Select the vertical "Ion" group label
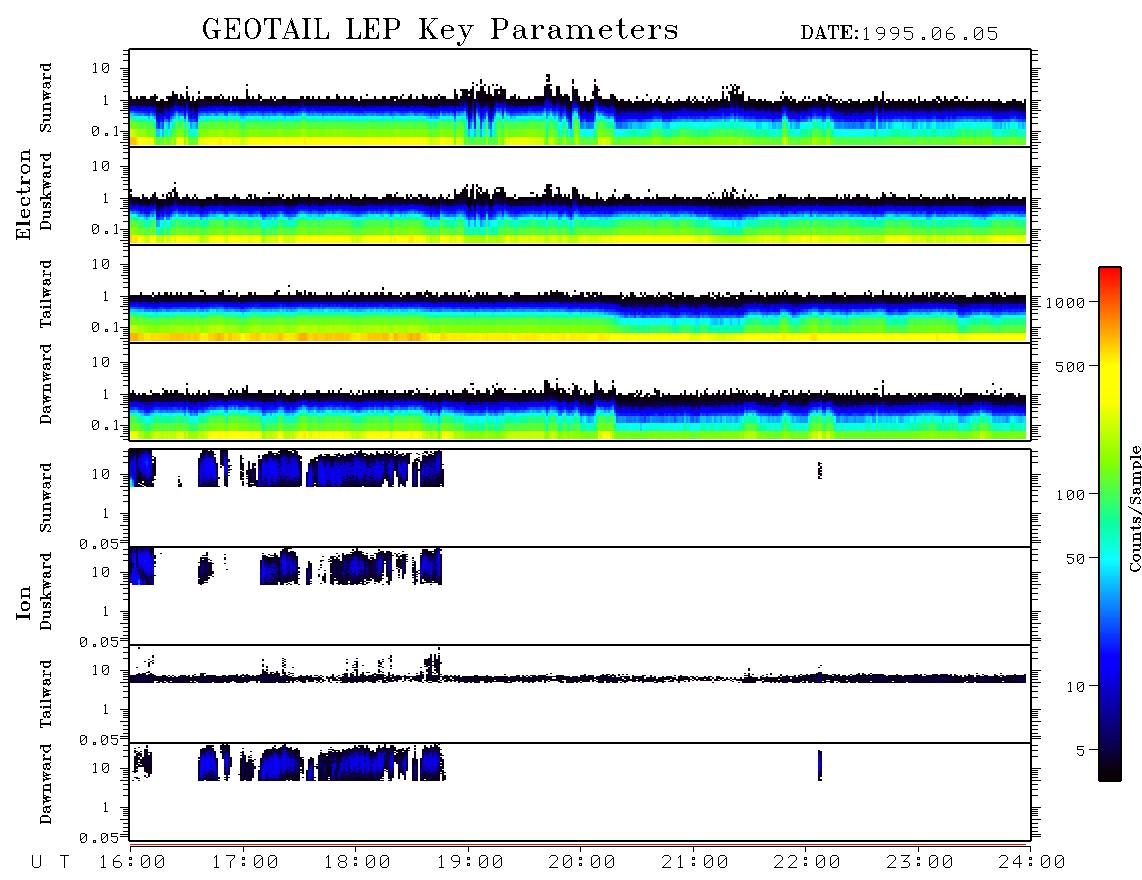 click(23, 602)
